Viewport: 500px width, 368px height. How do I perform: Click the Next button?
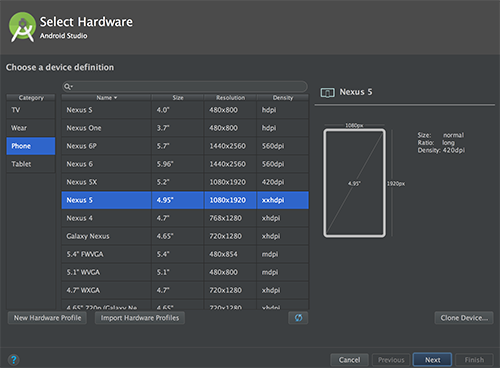pyautogui.click(x=432, y=360)
